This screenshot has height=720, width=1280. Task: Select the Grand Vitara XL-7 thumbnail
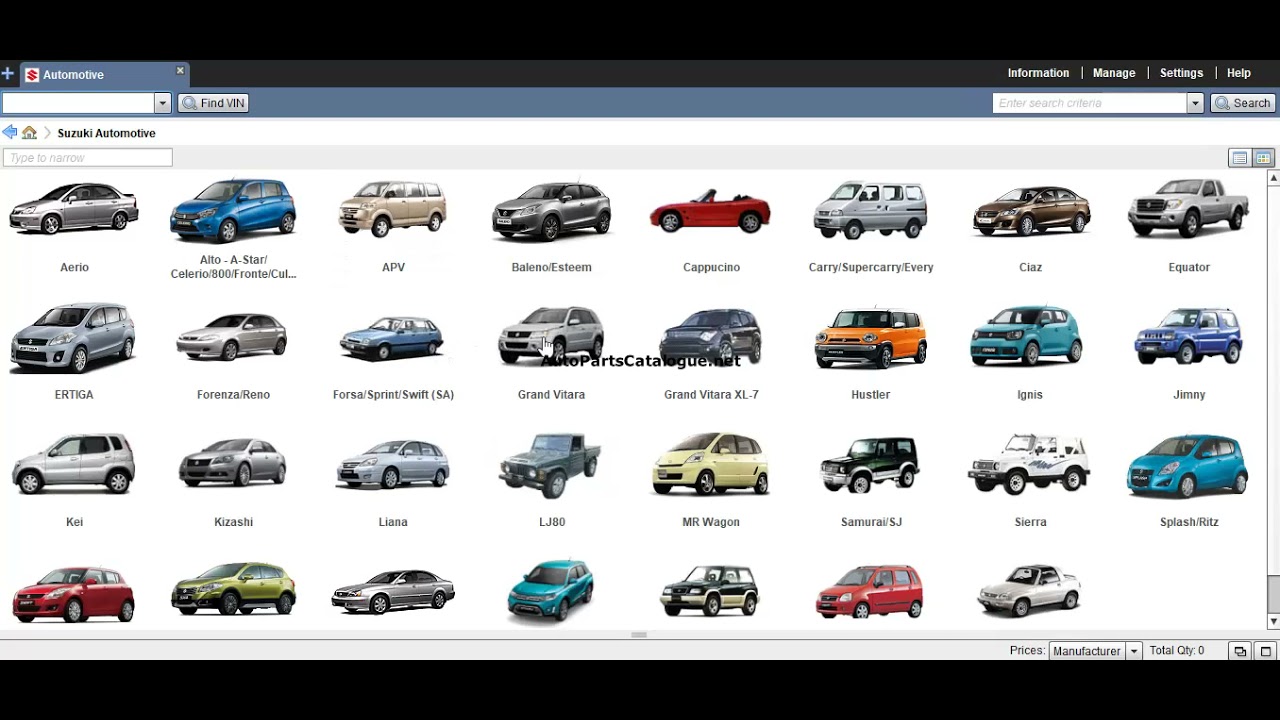(x=711, y=336)
